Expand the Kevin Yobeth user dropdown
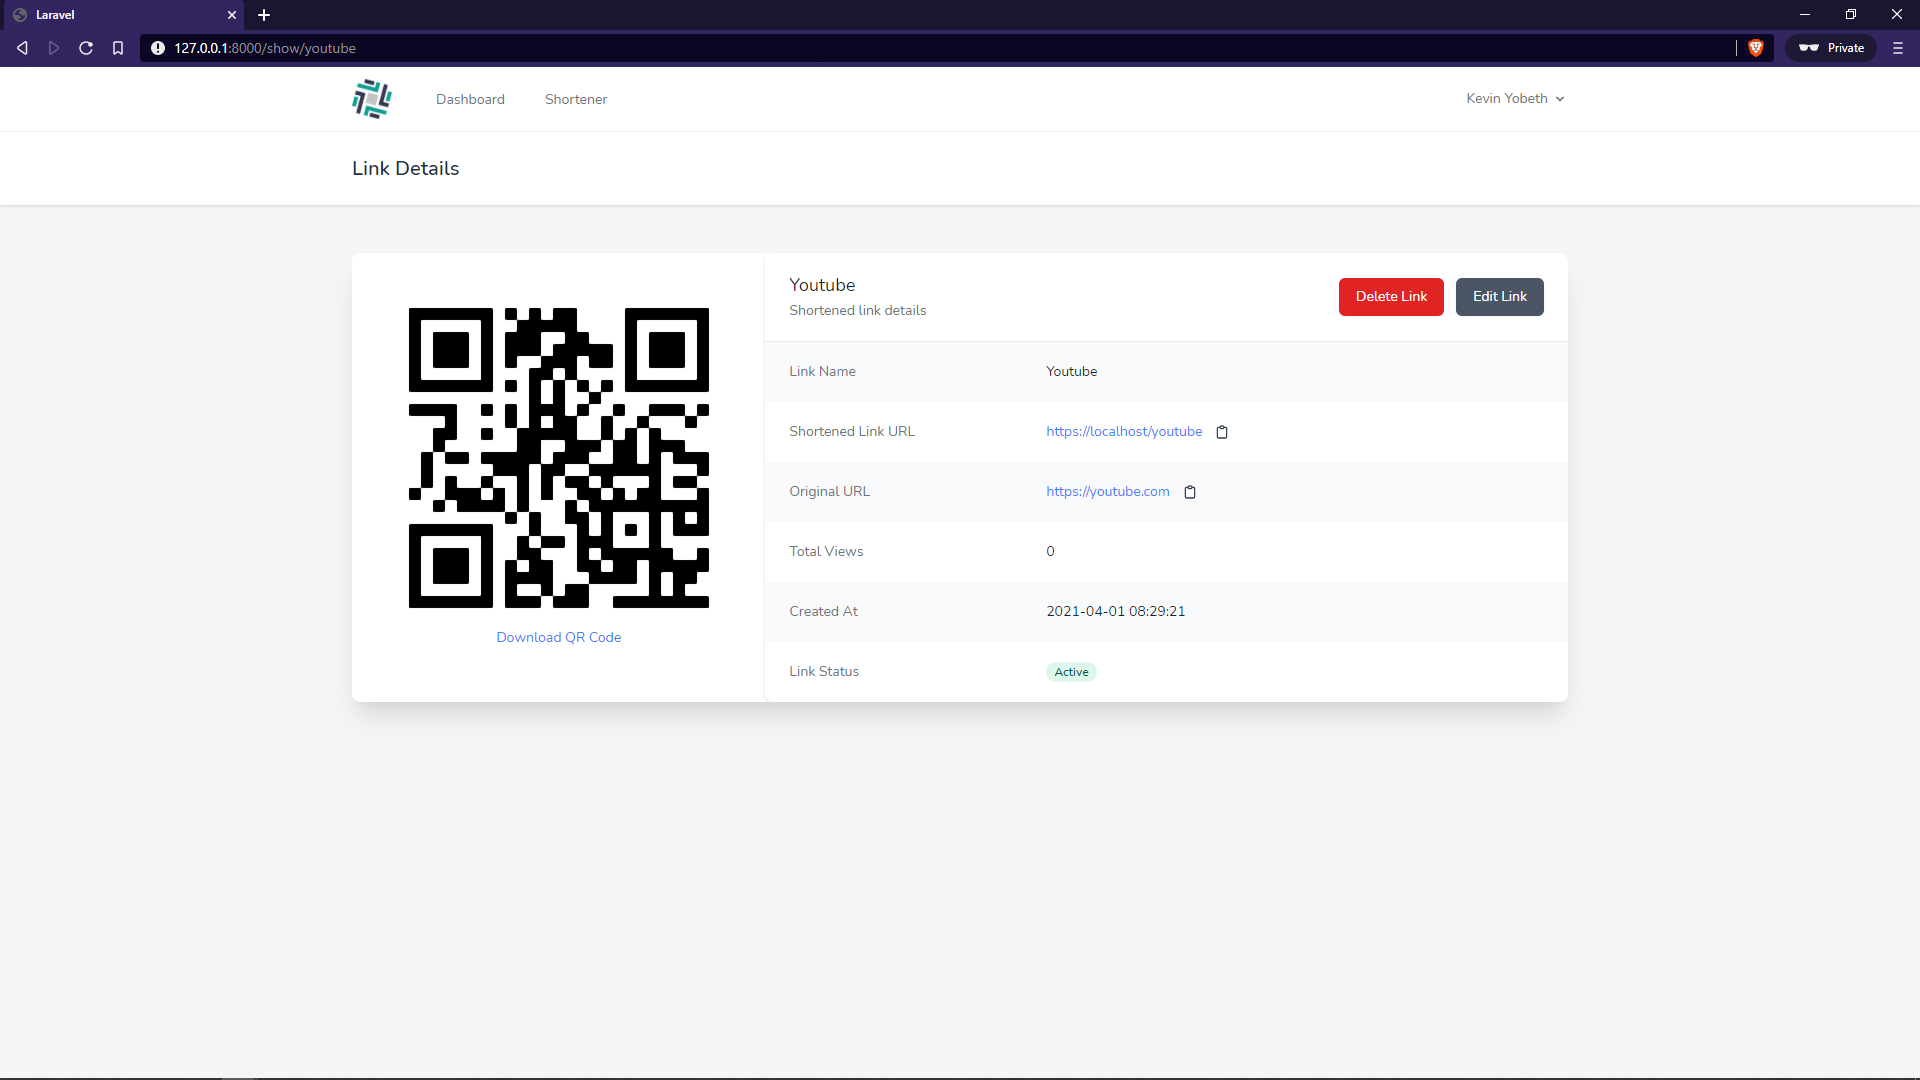 click(x=1514, y=98)
